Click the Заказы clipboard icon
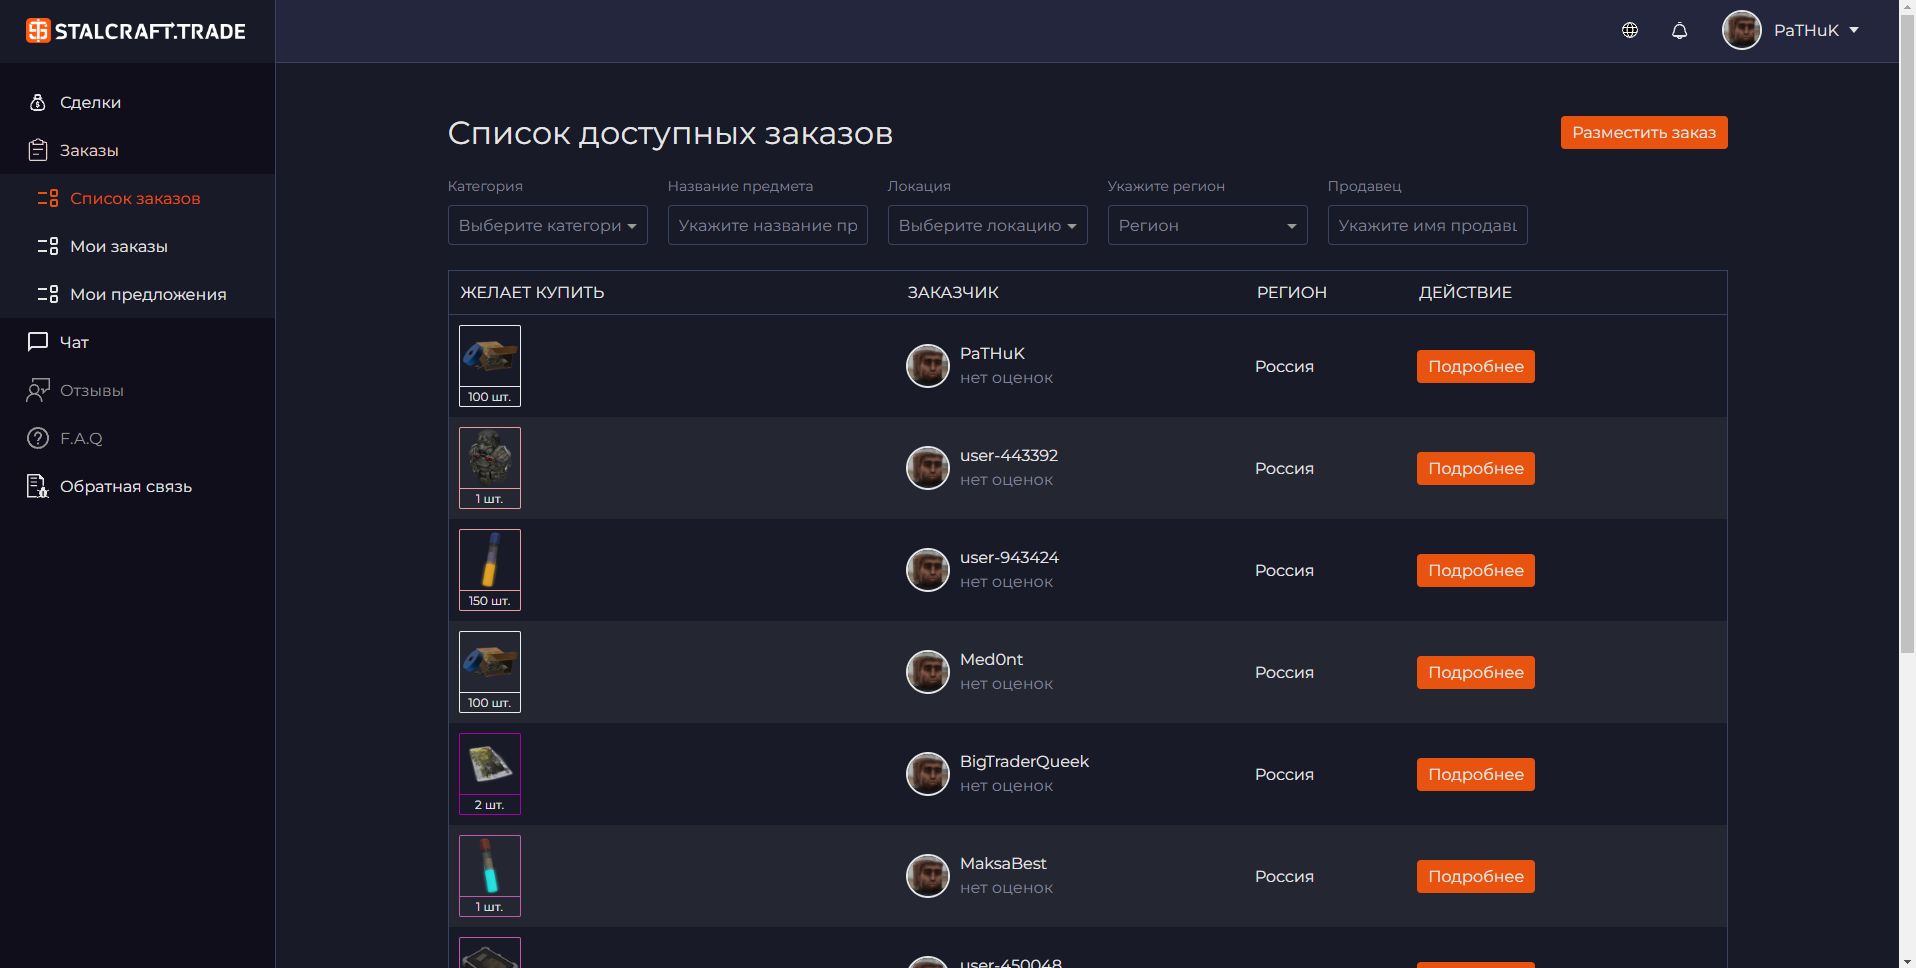This screenshot has height=968, width=1916. (x=38, y=150)
